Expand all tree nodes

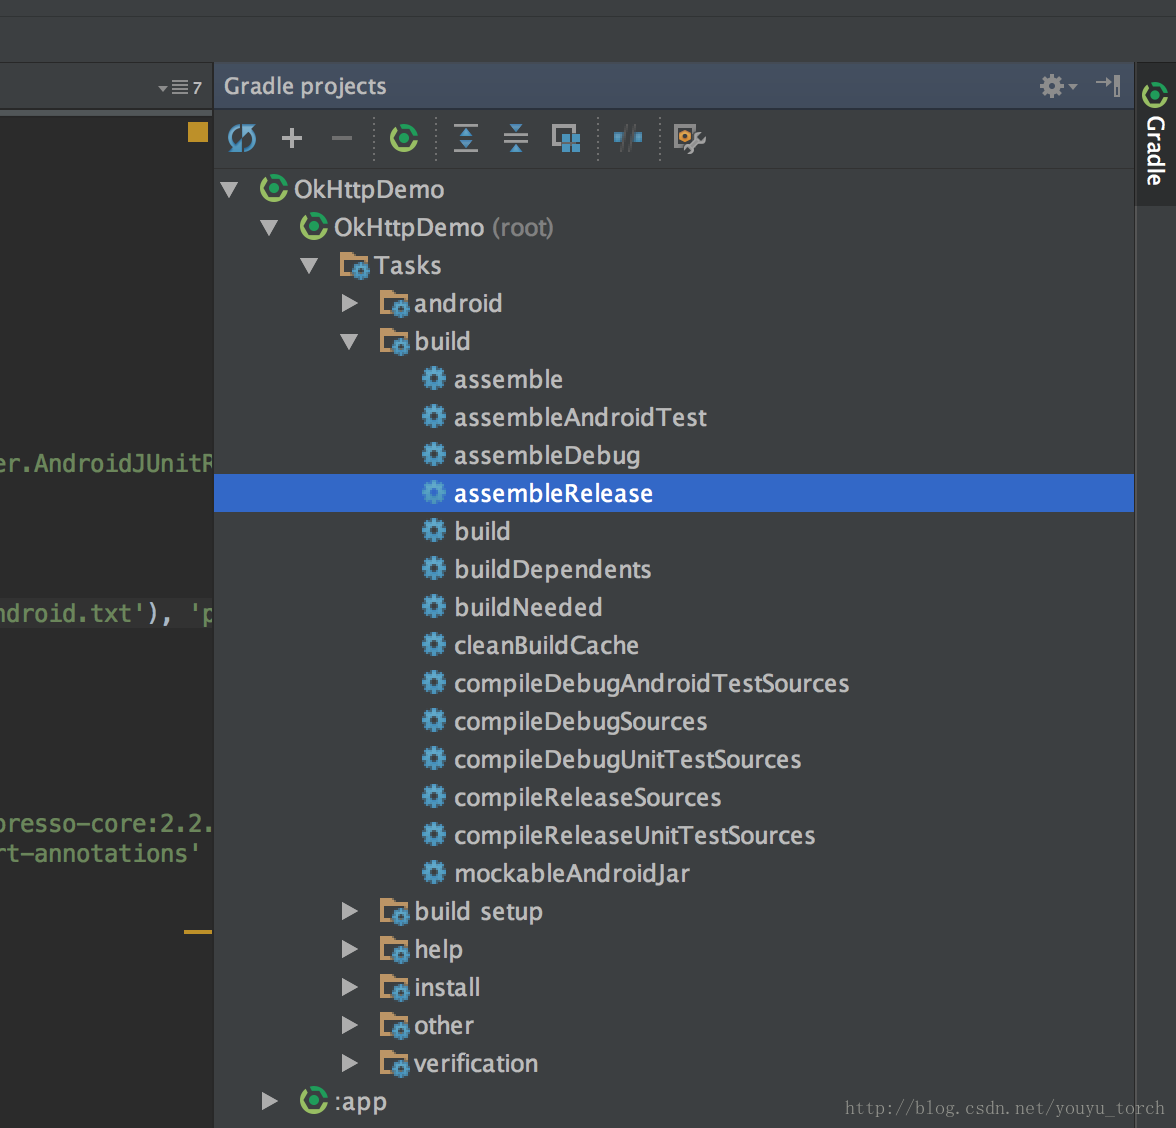(x=466, y=138)
